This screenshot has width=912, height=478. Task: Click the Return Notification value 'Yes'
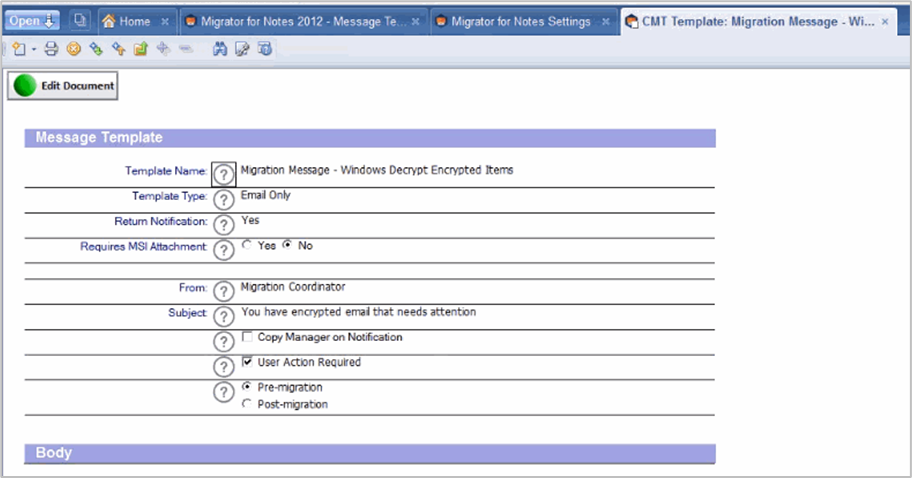(x=251, y=220)
